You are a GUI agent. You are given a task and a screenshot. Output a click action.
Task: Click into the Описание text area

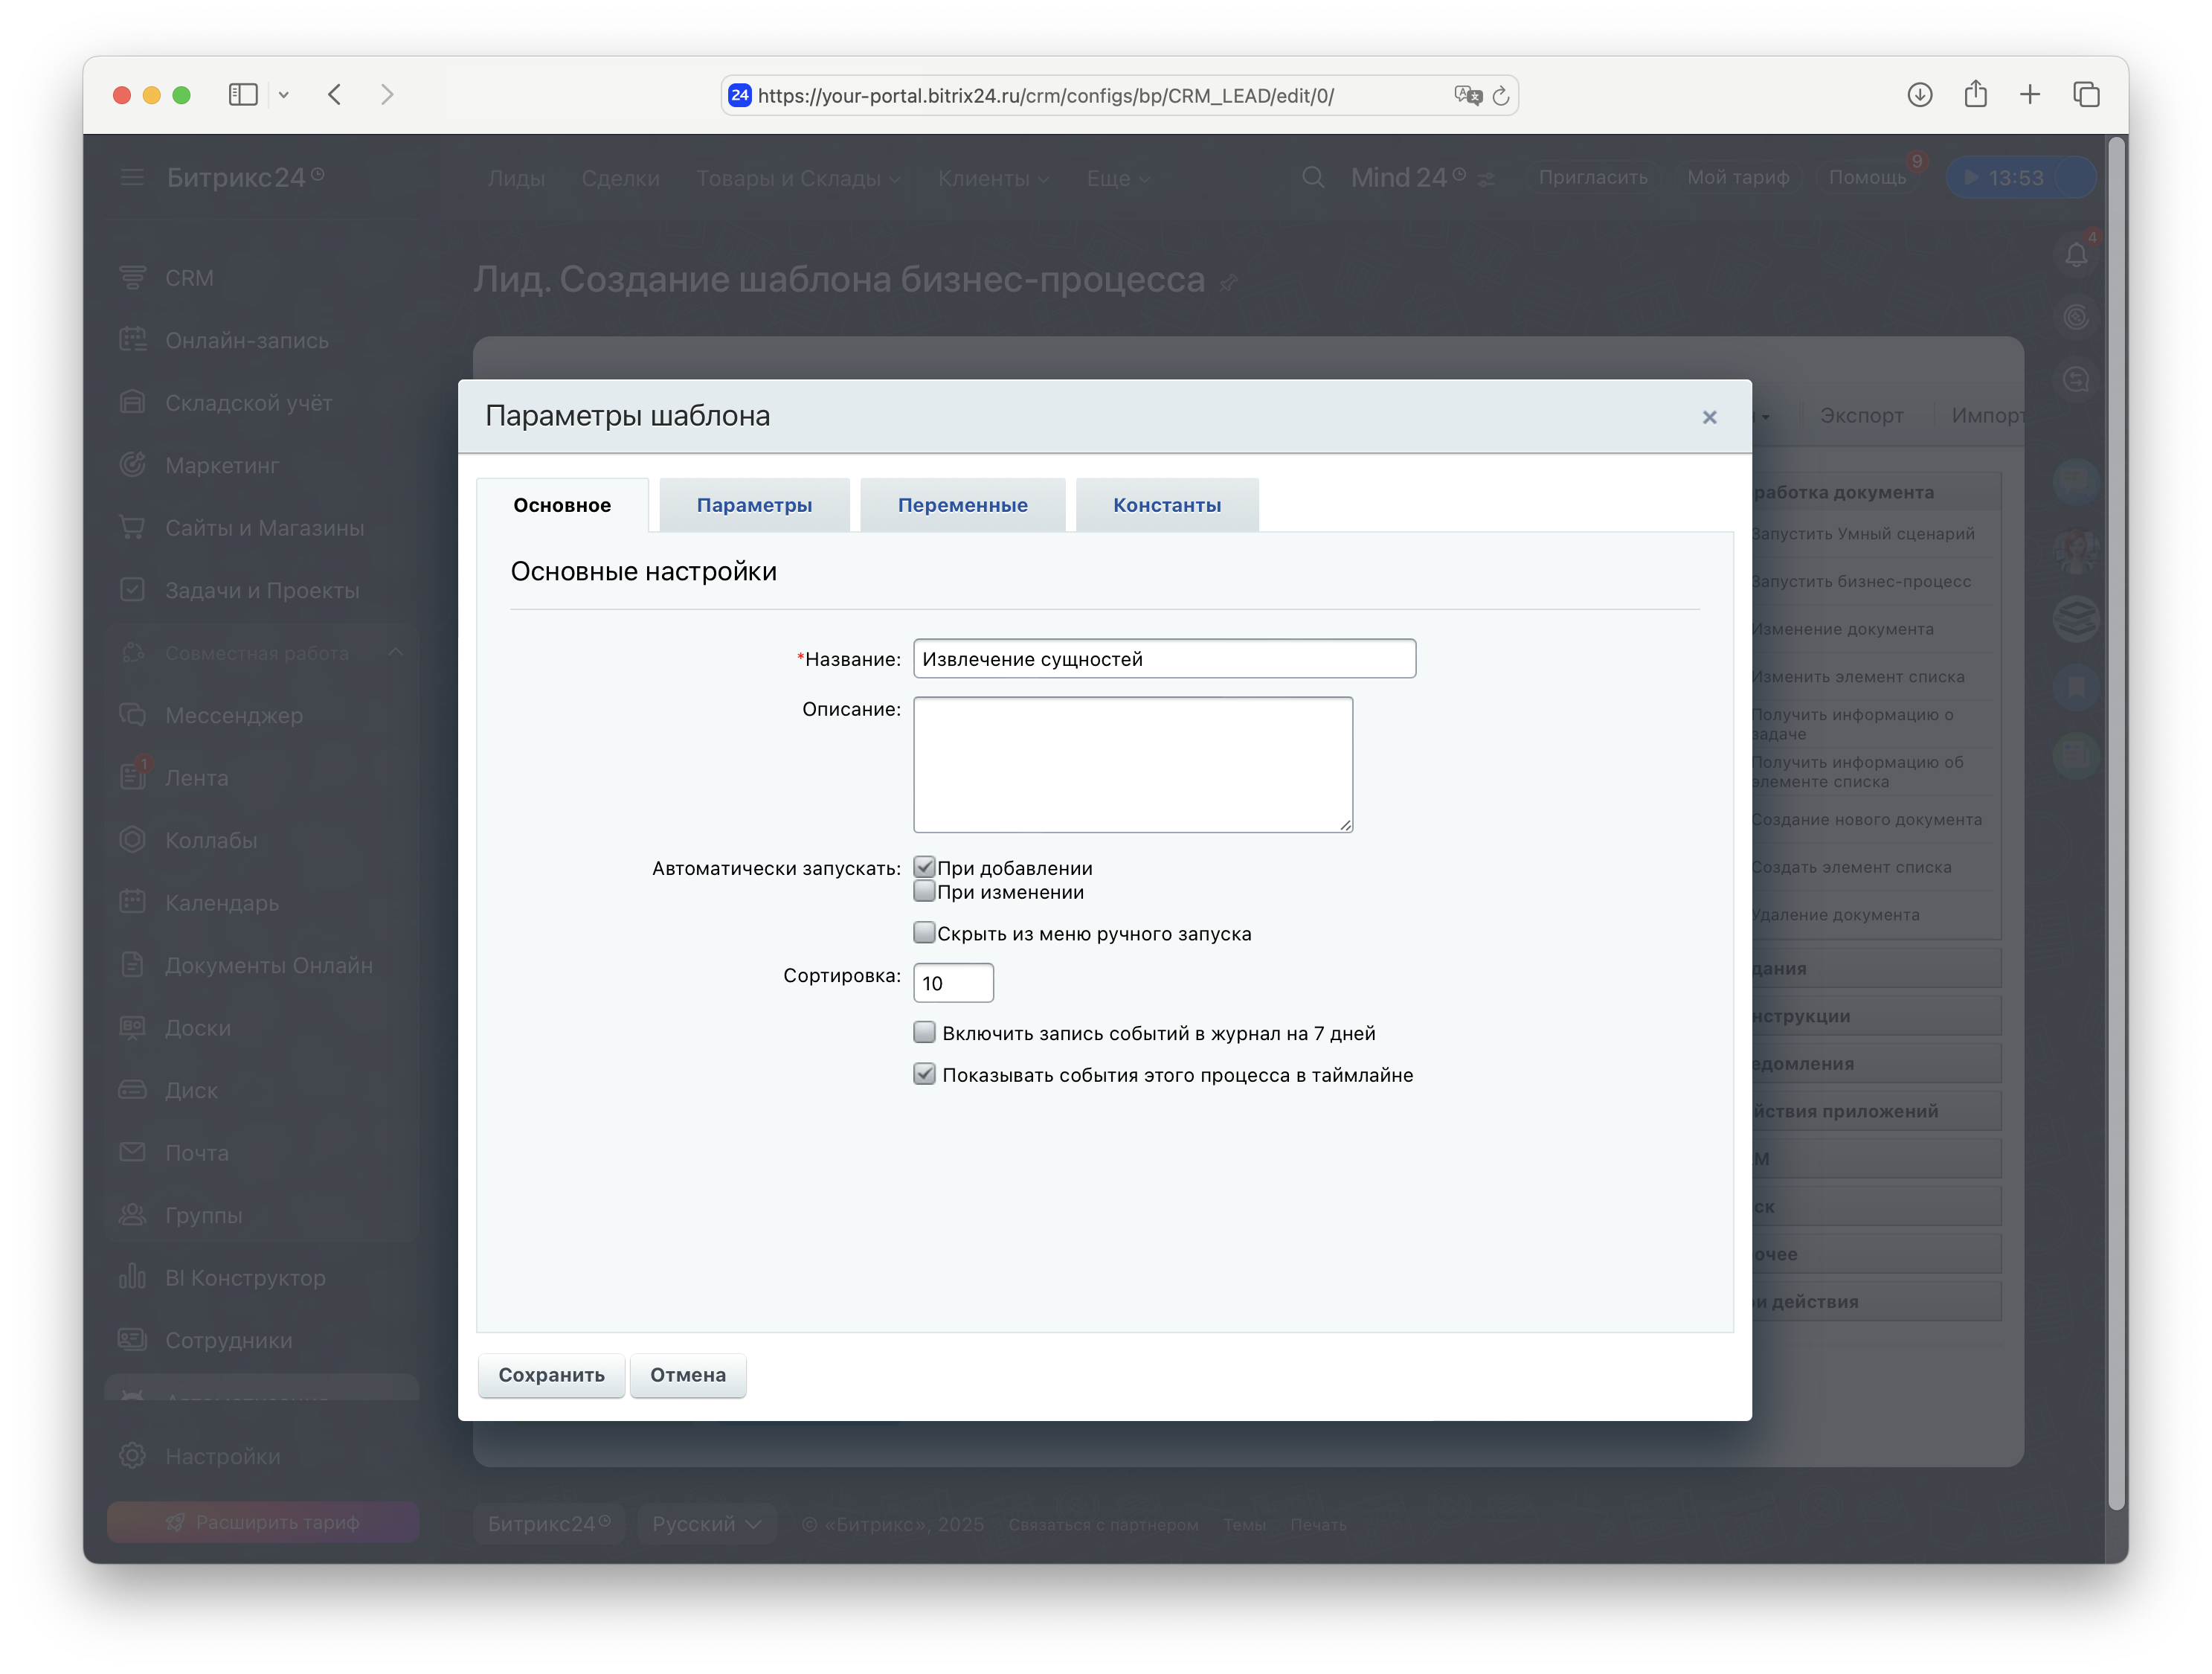pos(1132,764)
